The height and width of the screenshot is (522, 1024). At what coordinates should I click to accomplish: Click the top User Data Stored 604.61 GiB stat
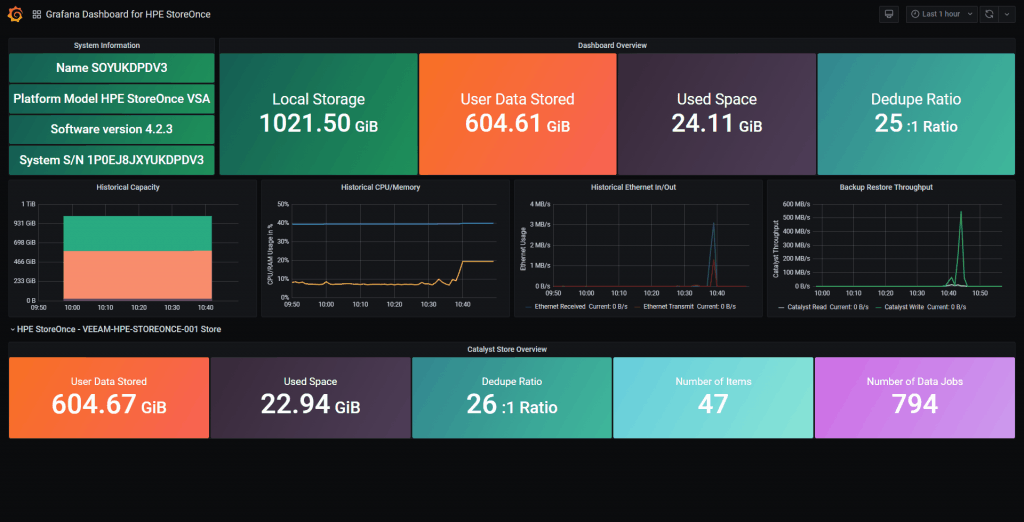(x=517, y=114)
